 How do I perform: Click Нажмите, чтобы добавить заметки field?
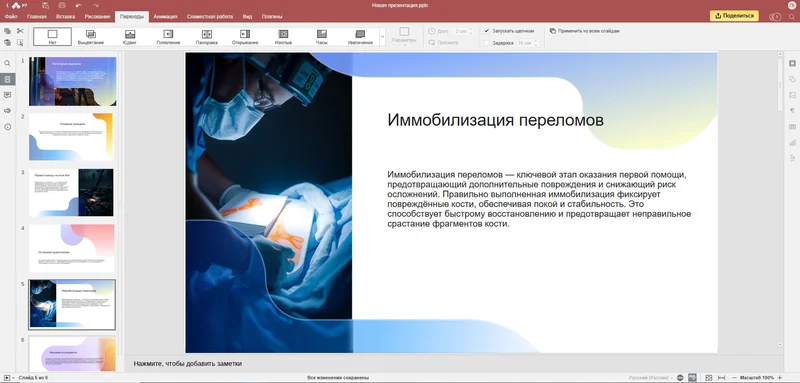(x=188, y=364)
